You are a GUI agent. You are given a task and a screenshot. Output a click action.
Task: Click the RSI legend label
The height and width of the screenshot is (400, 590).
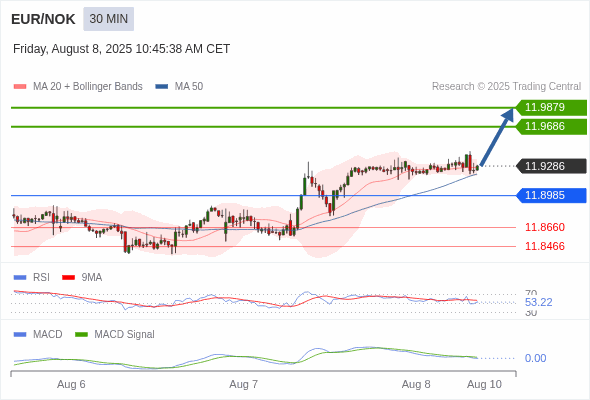pos(41,278)
